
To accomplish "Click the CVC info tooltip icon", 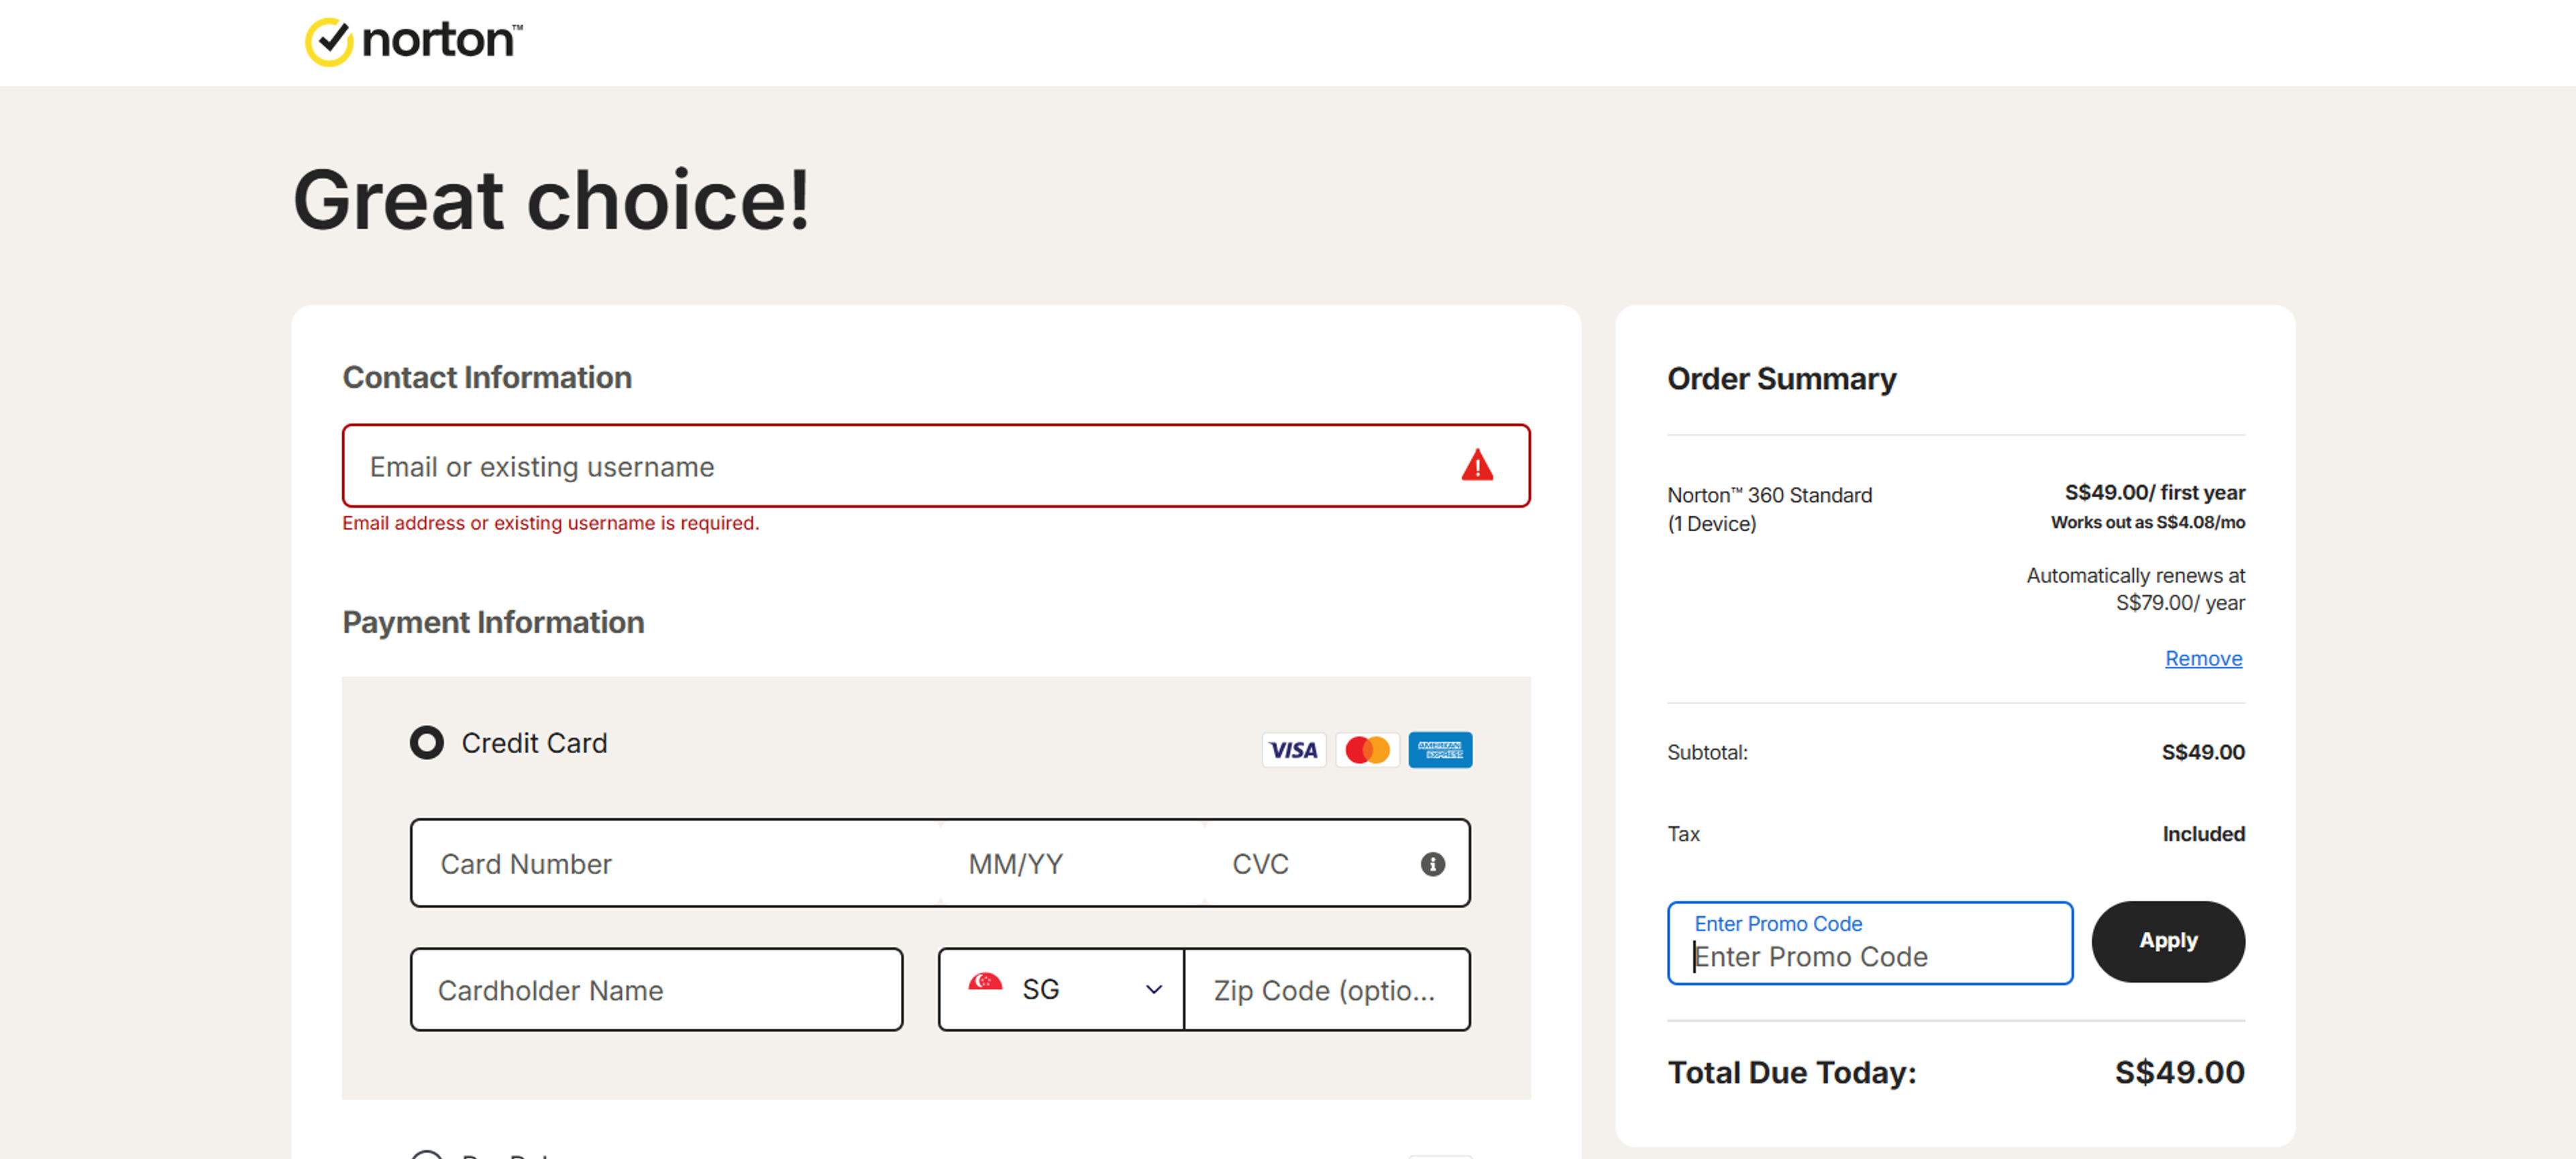I will point(1434,864).
